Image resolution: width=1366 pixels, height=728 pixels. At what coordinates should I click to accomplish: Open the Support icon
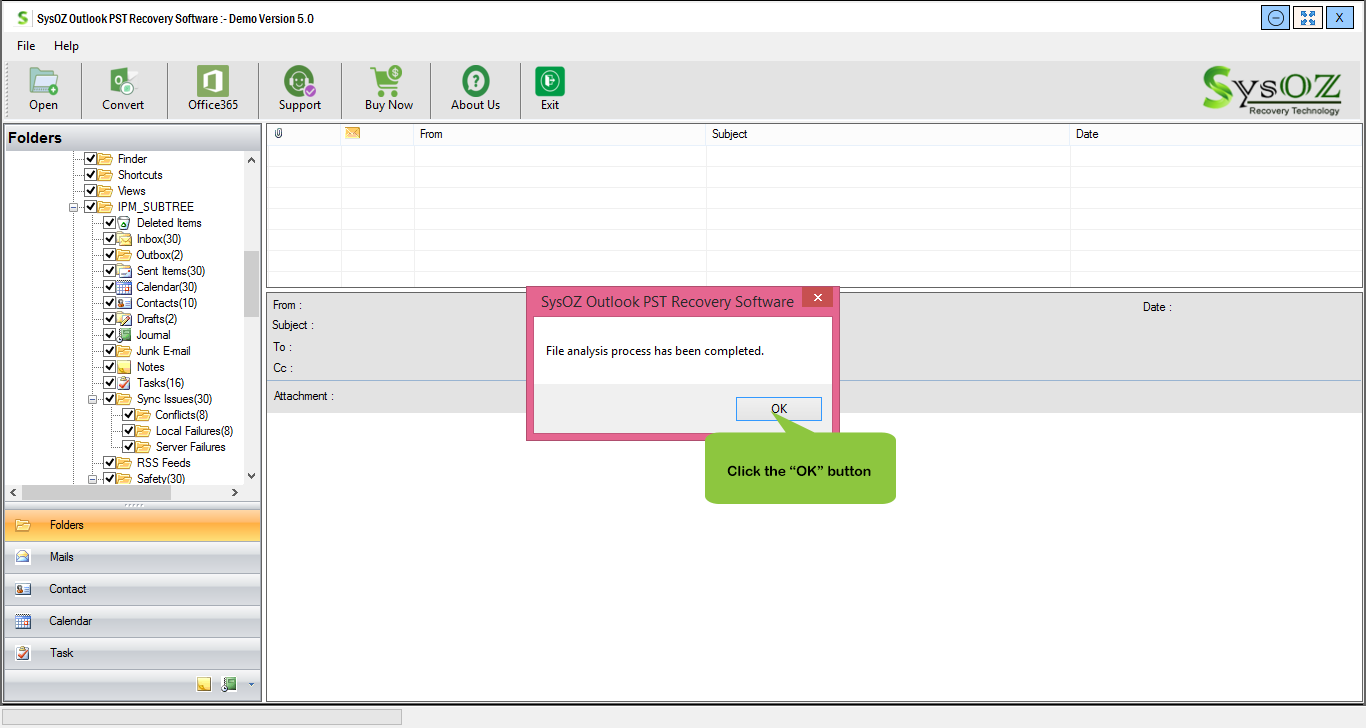300,81
